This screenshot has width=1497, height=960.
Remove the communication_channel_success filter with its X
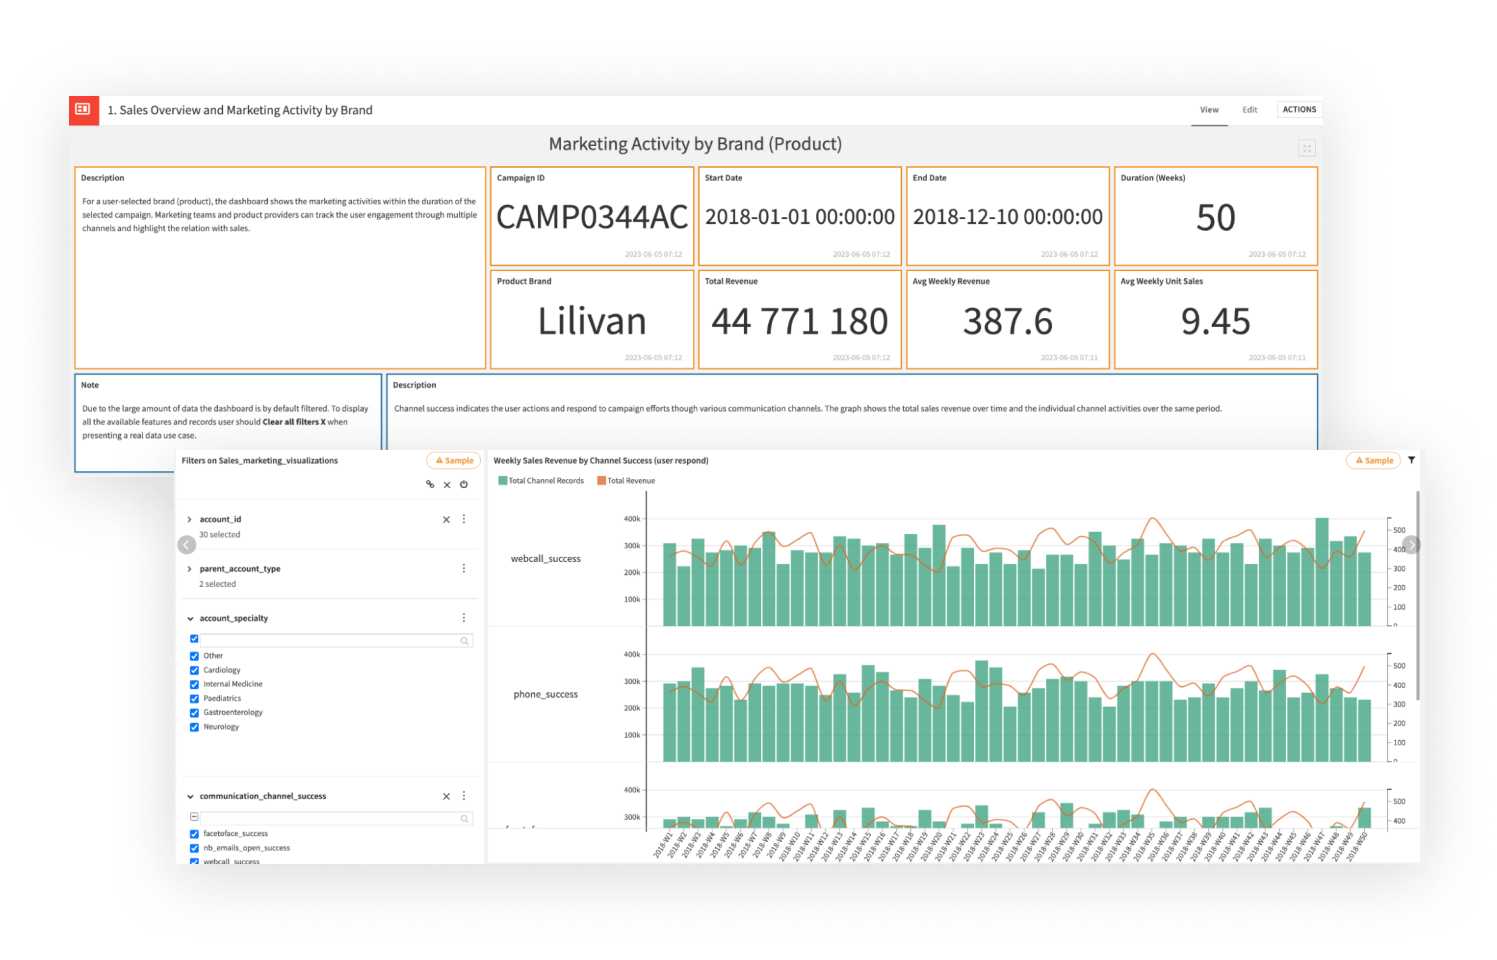click(446, 796)
